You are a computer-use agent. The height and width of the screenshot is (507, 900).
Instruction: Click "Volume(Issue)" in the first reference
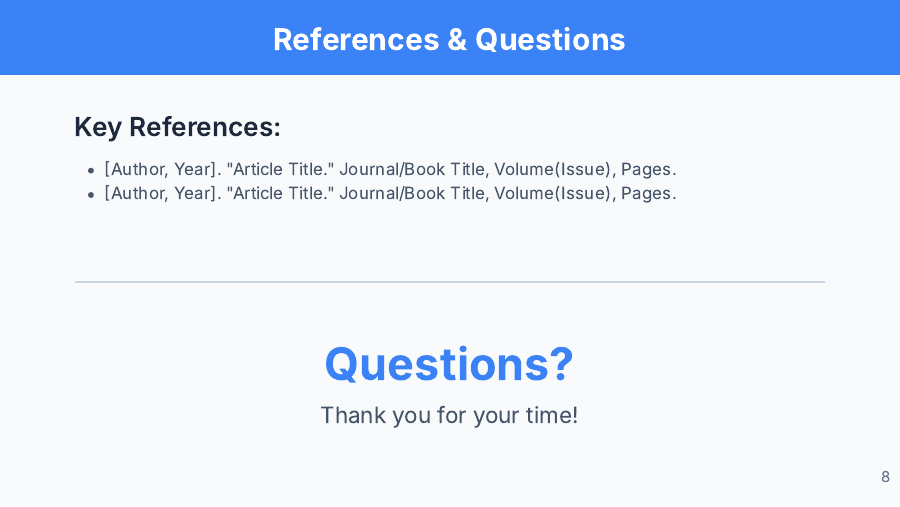pyautogui.click(x=552, y=170)
